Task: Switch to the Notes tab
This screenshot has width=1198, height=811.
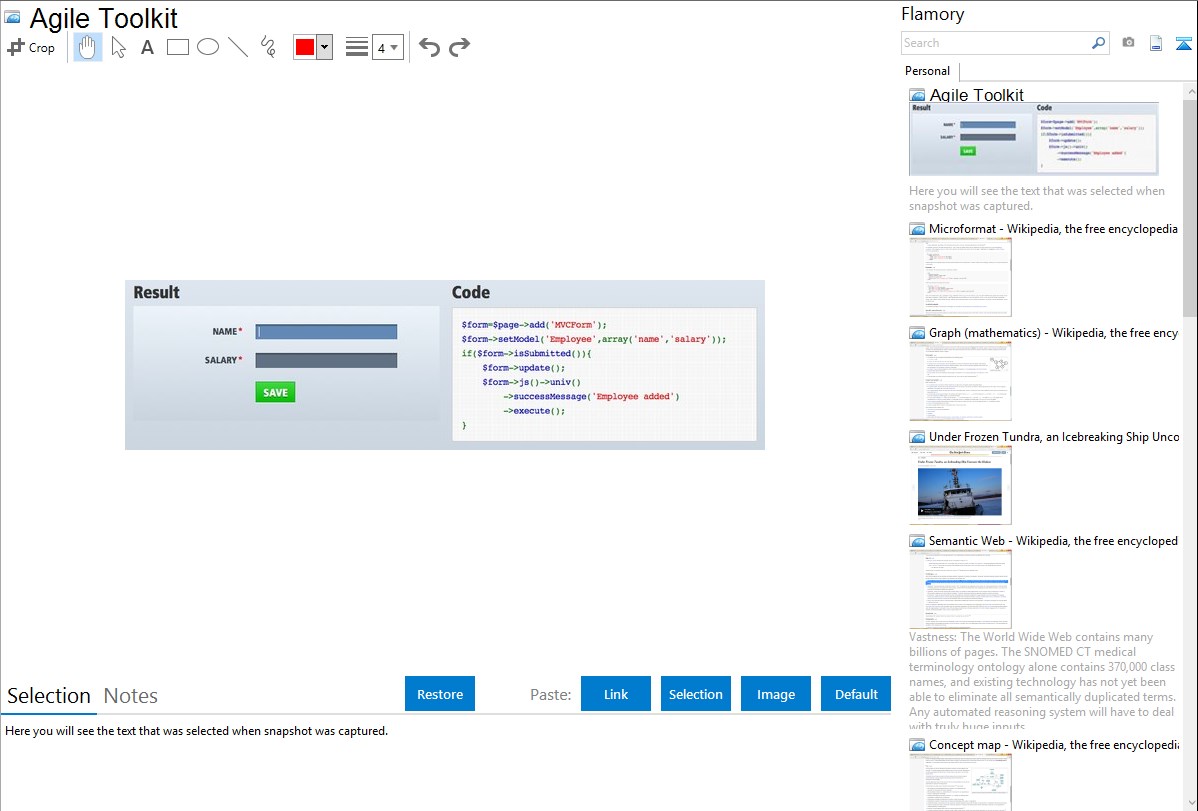Action: coord(131,696)
